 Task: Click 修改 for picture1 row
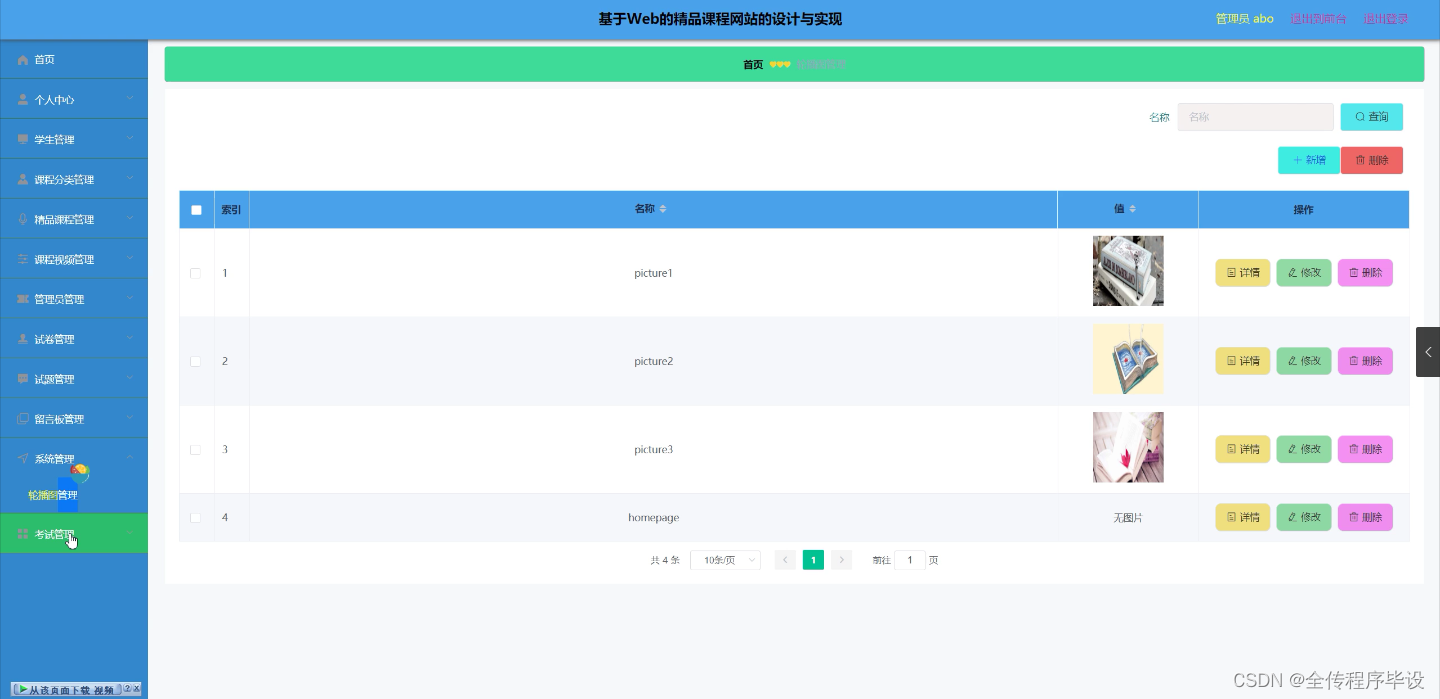pyautogui.click(x=1304, y=273)
